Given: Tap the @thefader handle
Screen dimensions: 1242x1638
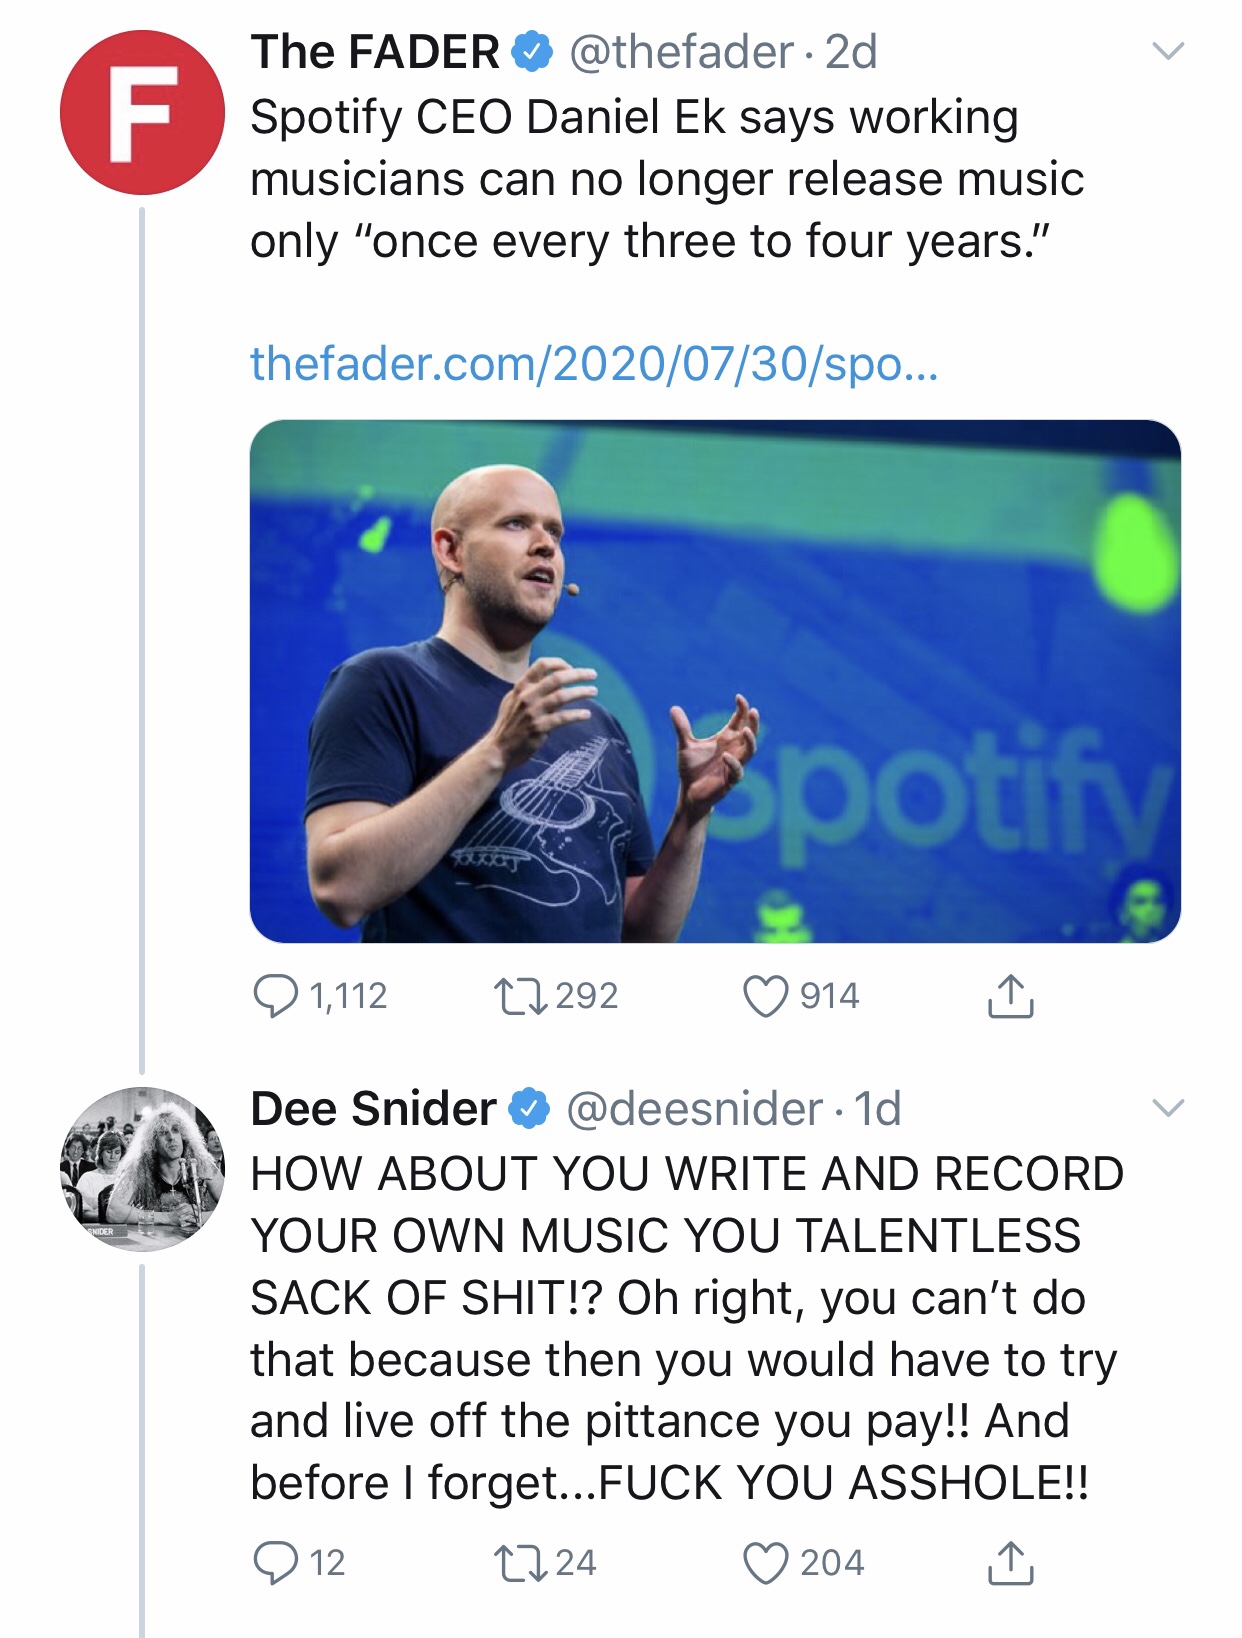Looking at the screenshot, I should 681,52.
